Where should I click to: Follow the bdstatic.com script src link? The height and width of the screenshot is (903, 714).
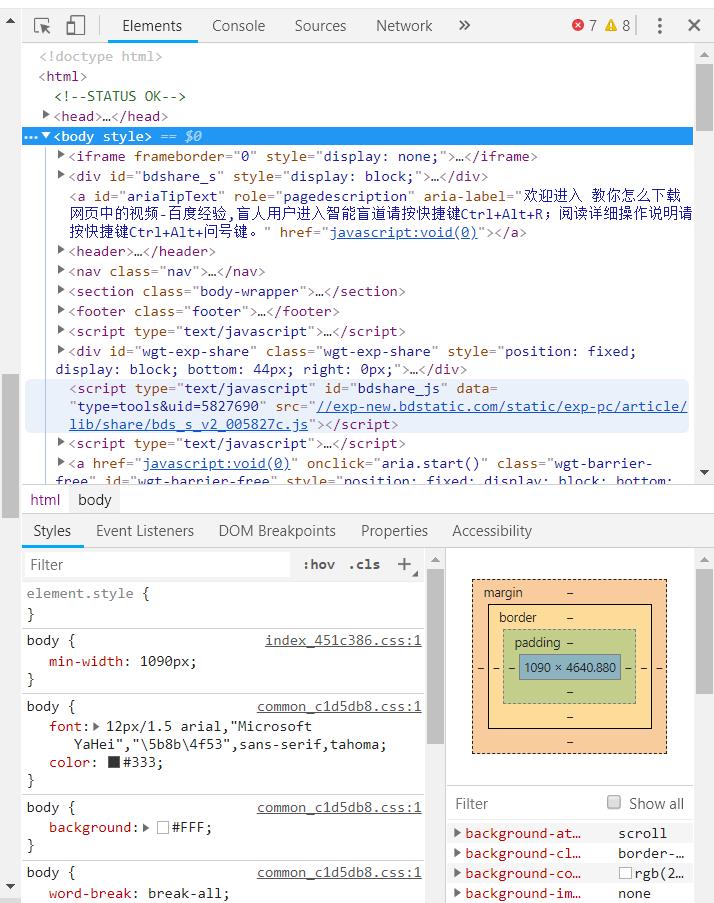[502, 407]
